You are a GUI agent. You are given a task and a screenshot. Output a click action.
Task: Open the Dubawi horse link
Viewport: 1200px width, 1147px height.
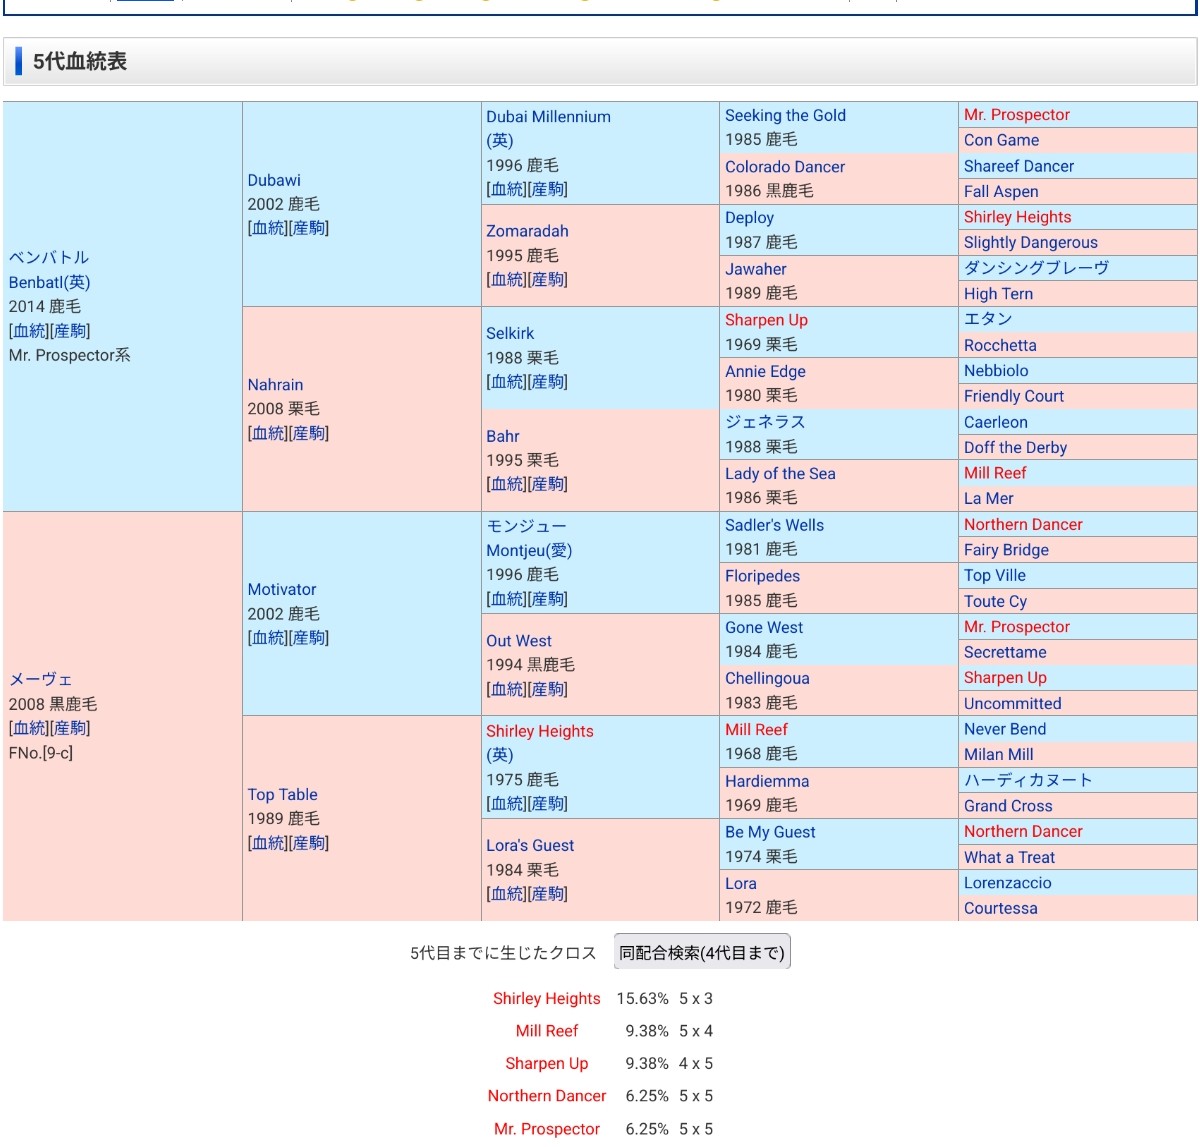pyautogui.click(x=274, y=180)
